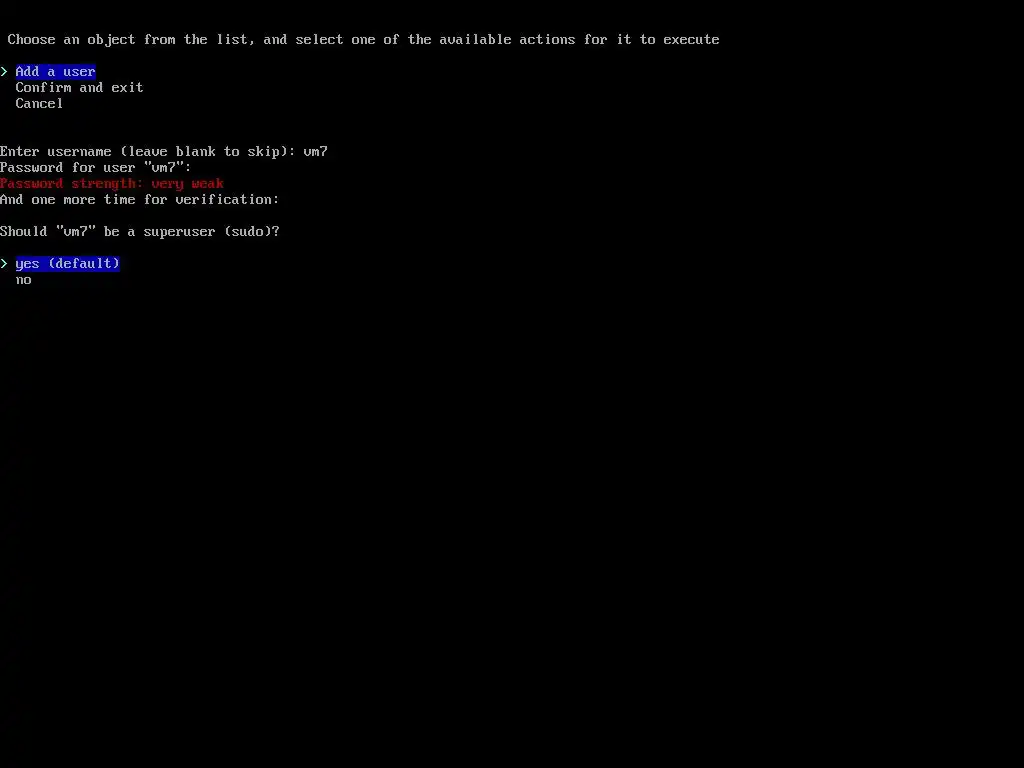Click the red Password strength warning
The height and width of the screenshot is (768, 1024).
point(112,184)
